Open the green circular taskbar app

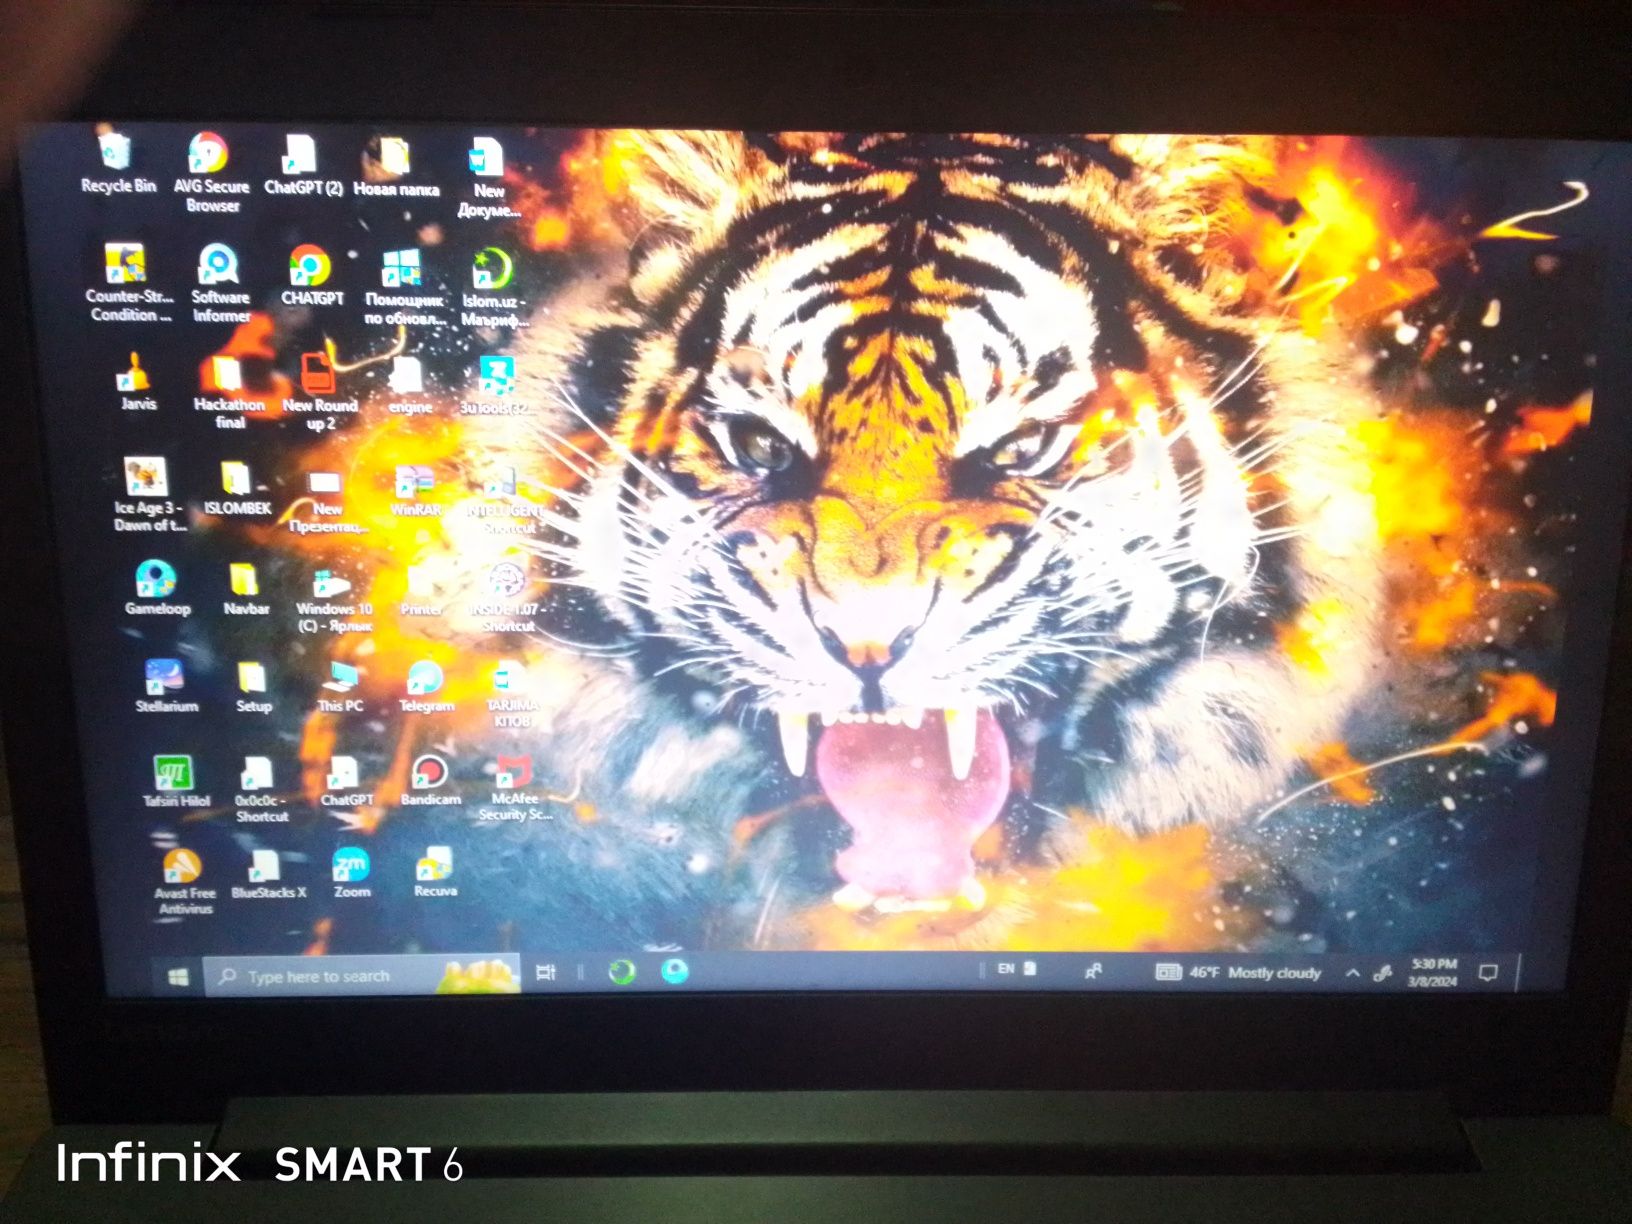pos(622,971)
